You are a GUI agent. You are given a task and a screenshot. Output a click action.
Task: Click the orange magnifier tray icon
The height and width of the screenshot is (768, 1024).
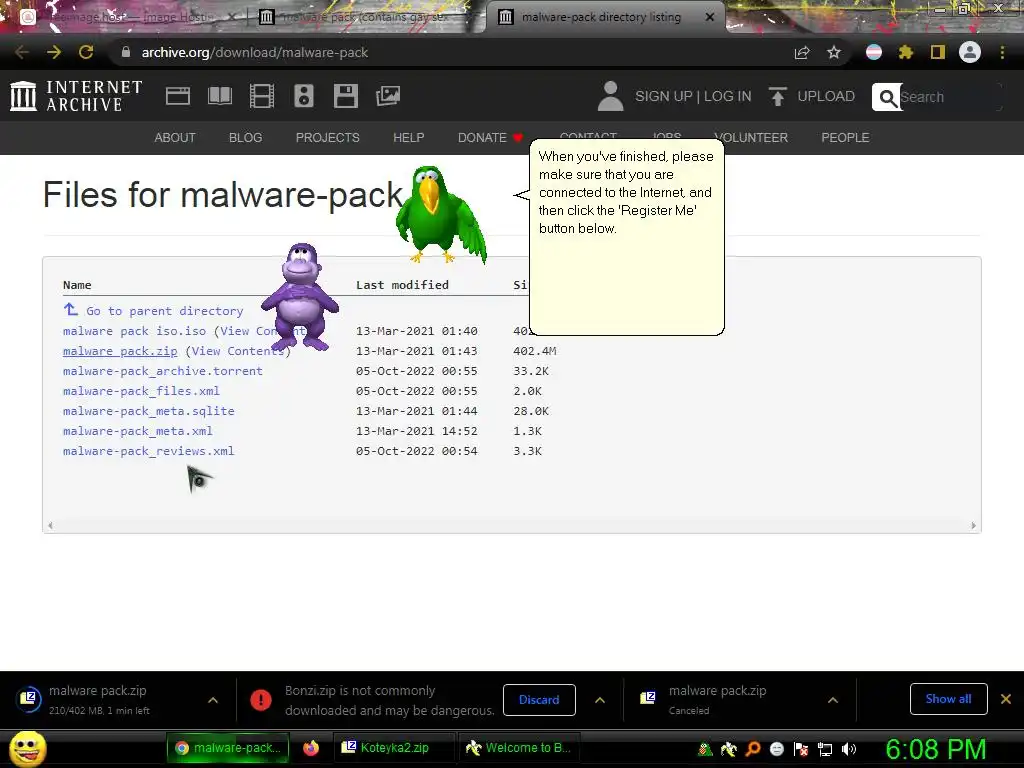753,749
